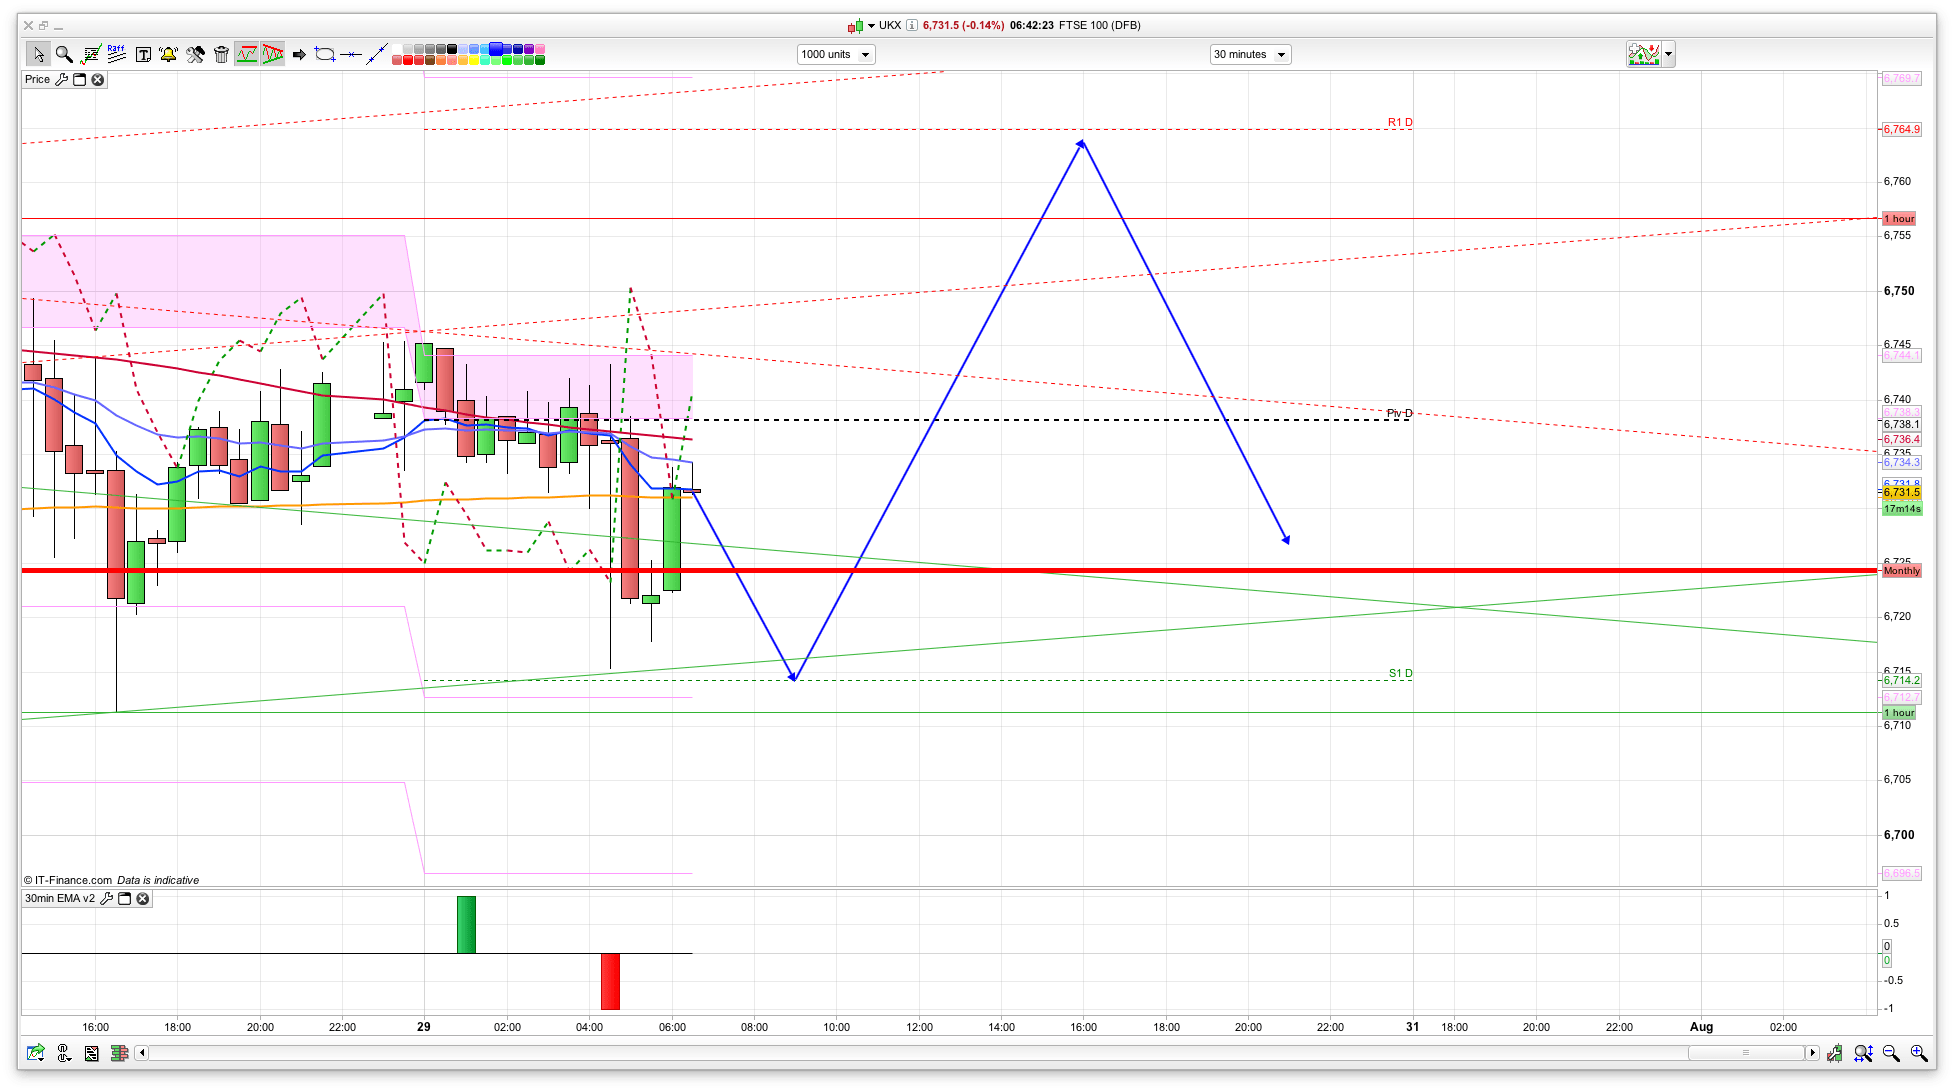This screenshot has width=1954, height=1091.
Task: Open the chart link chain dropdown
Action: point(64,1053)
